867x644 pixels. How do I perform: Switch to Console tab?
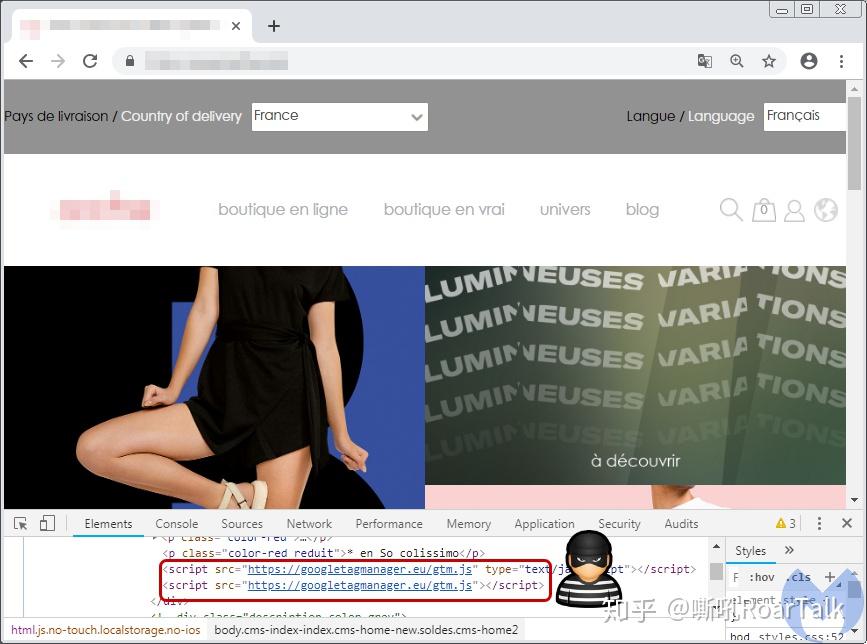point(176,523)
